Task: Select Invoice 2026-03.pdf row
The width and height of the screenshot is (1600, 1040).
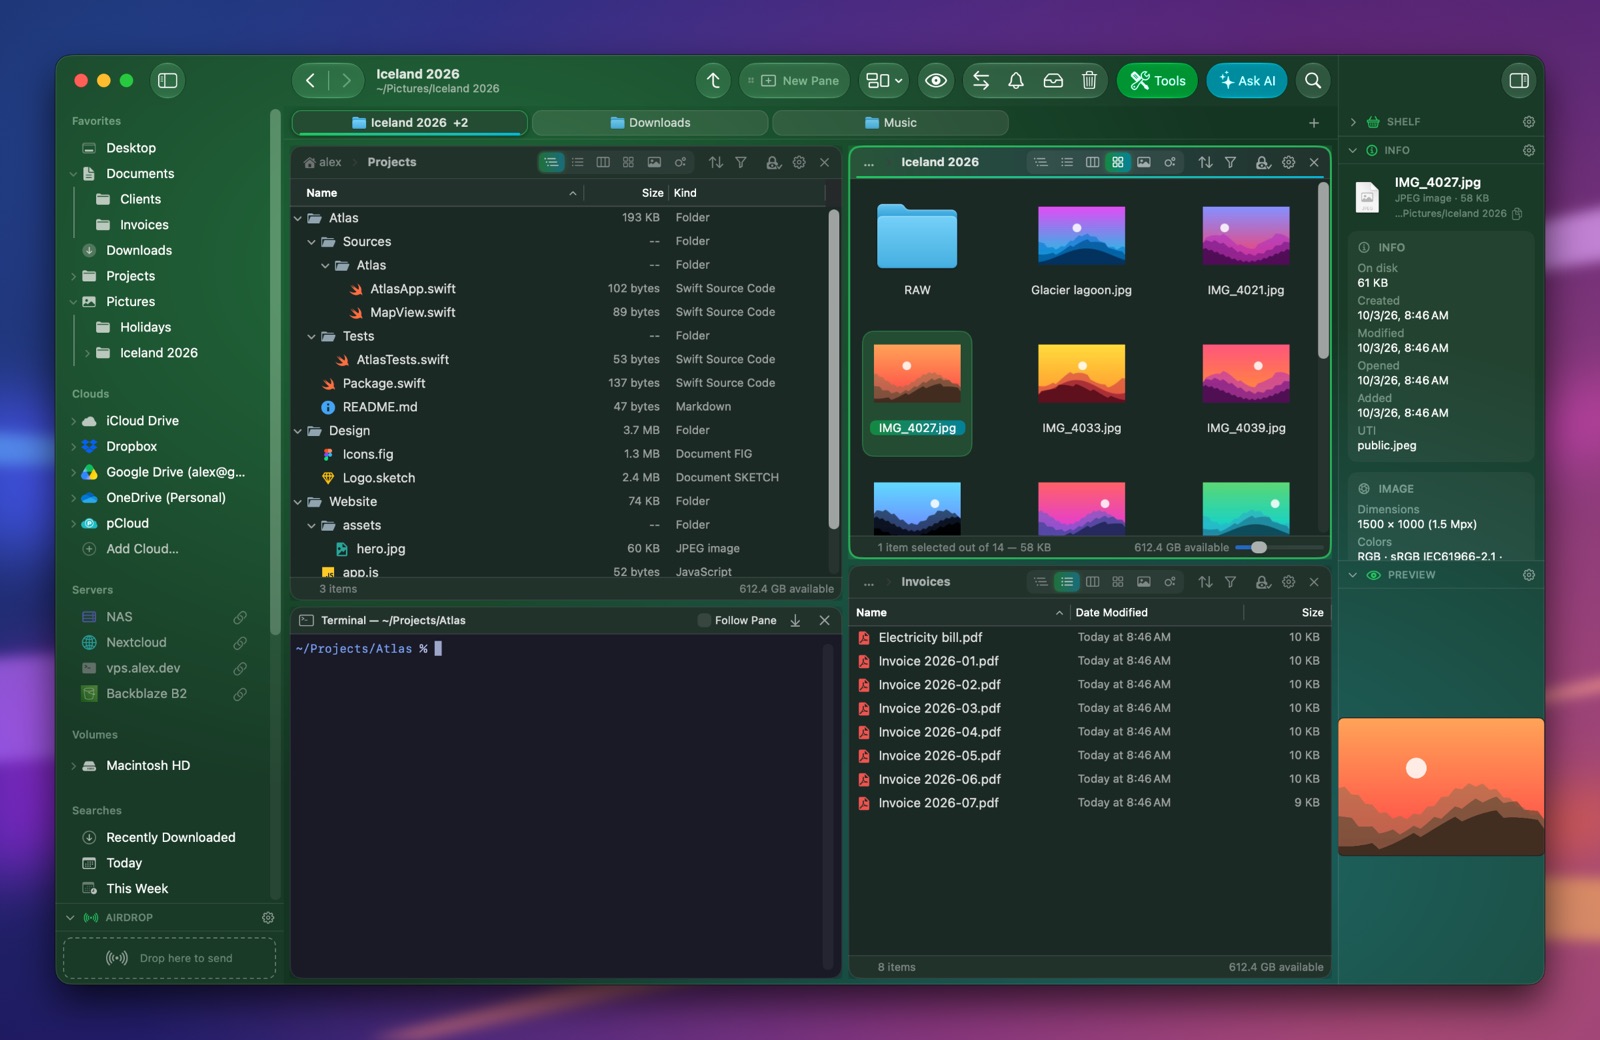Action: click(1089, 709)
